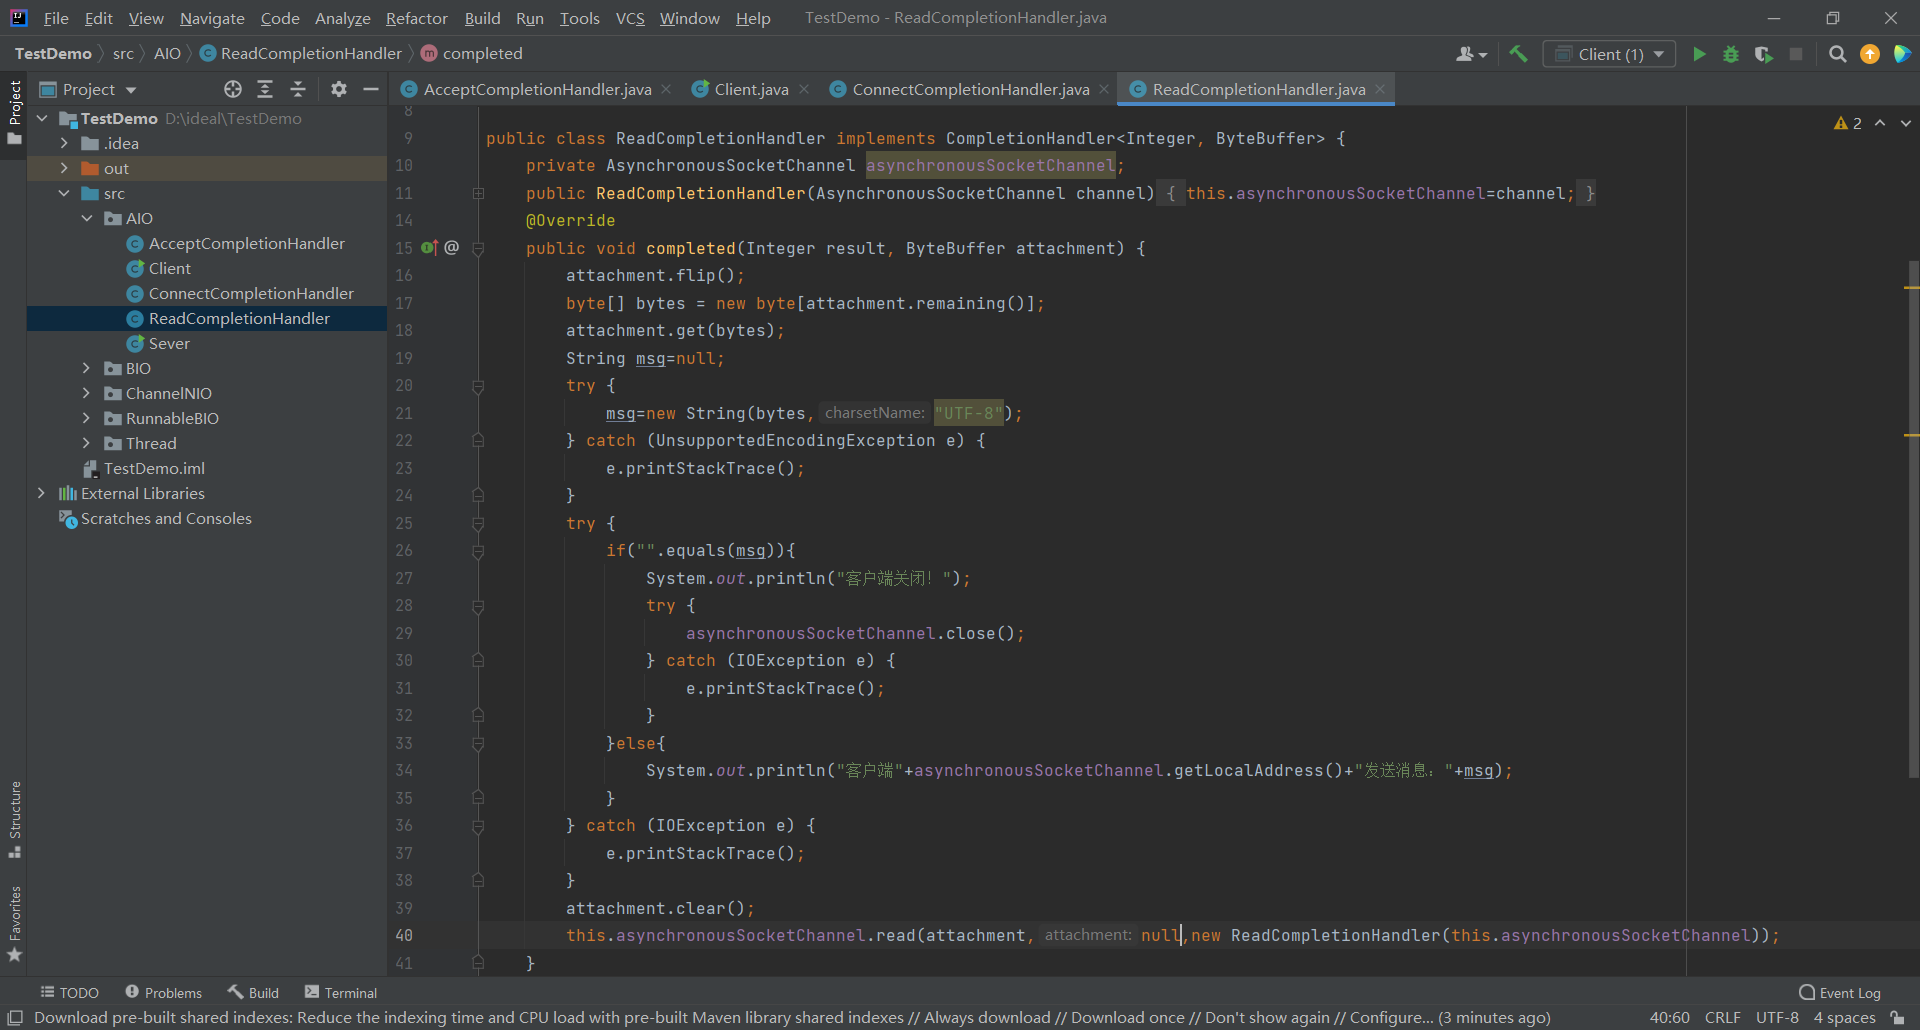The image size is (1920, 1030).
Task: Open the Refactor menu
Action: coord(416,18)
